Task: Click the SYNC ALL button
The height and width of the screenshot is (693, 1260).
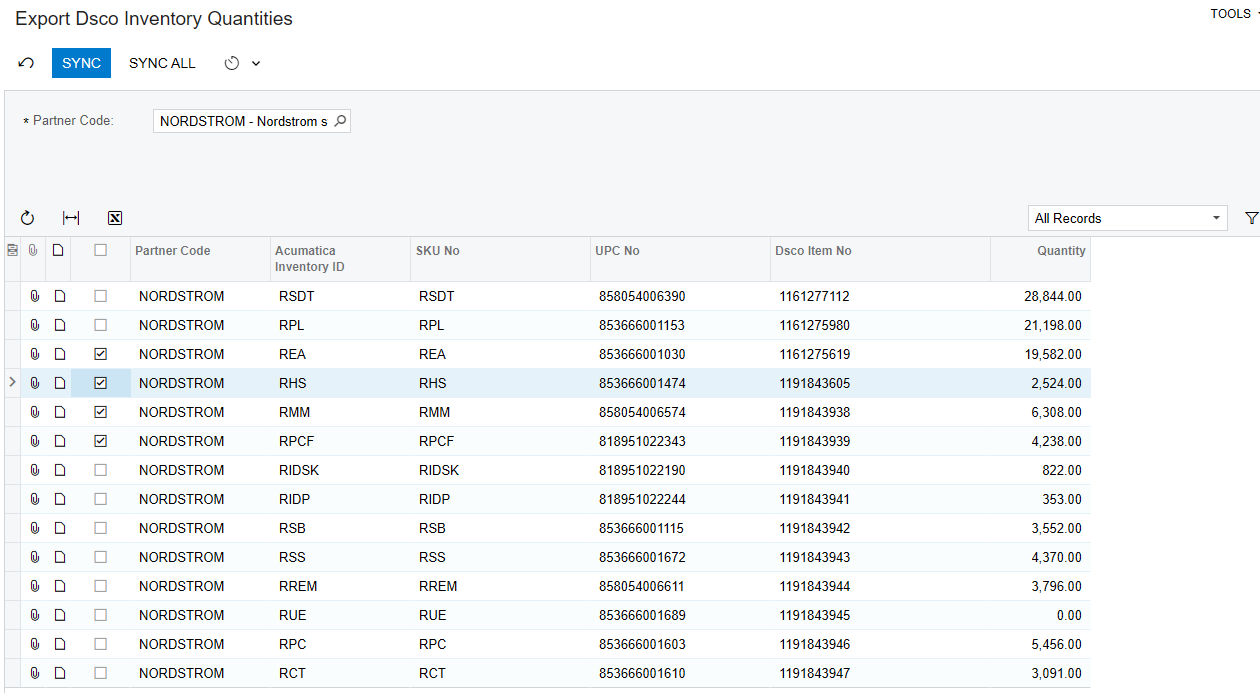Action: (162, 63)
